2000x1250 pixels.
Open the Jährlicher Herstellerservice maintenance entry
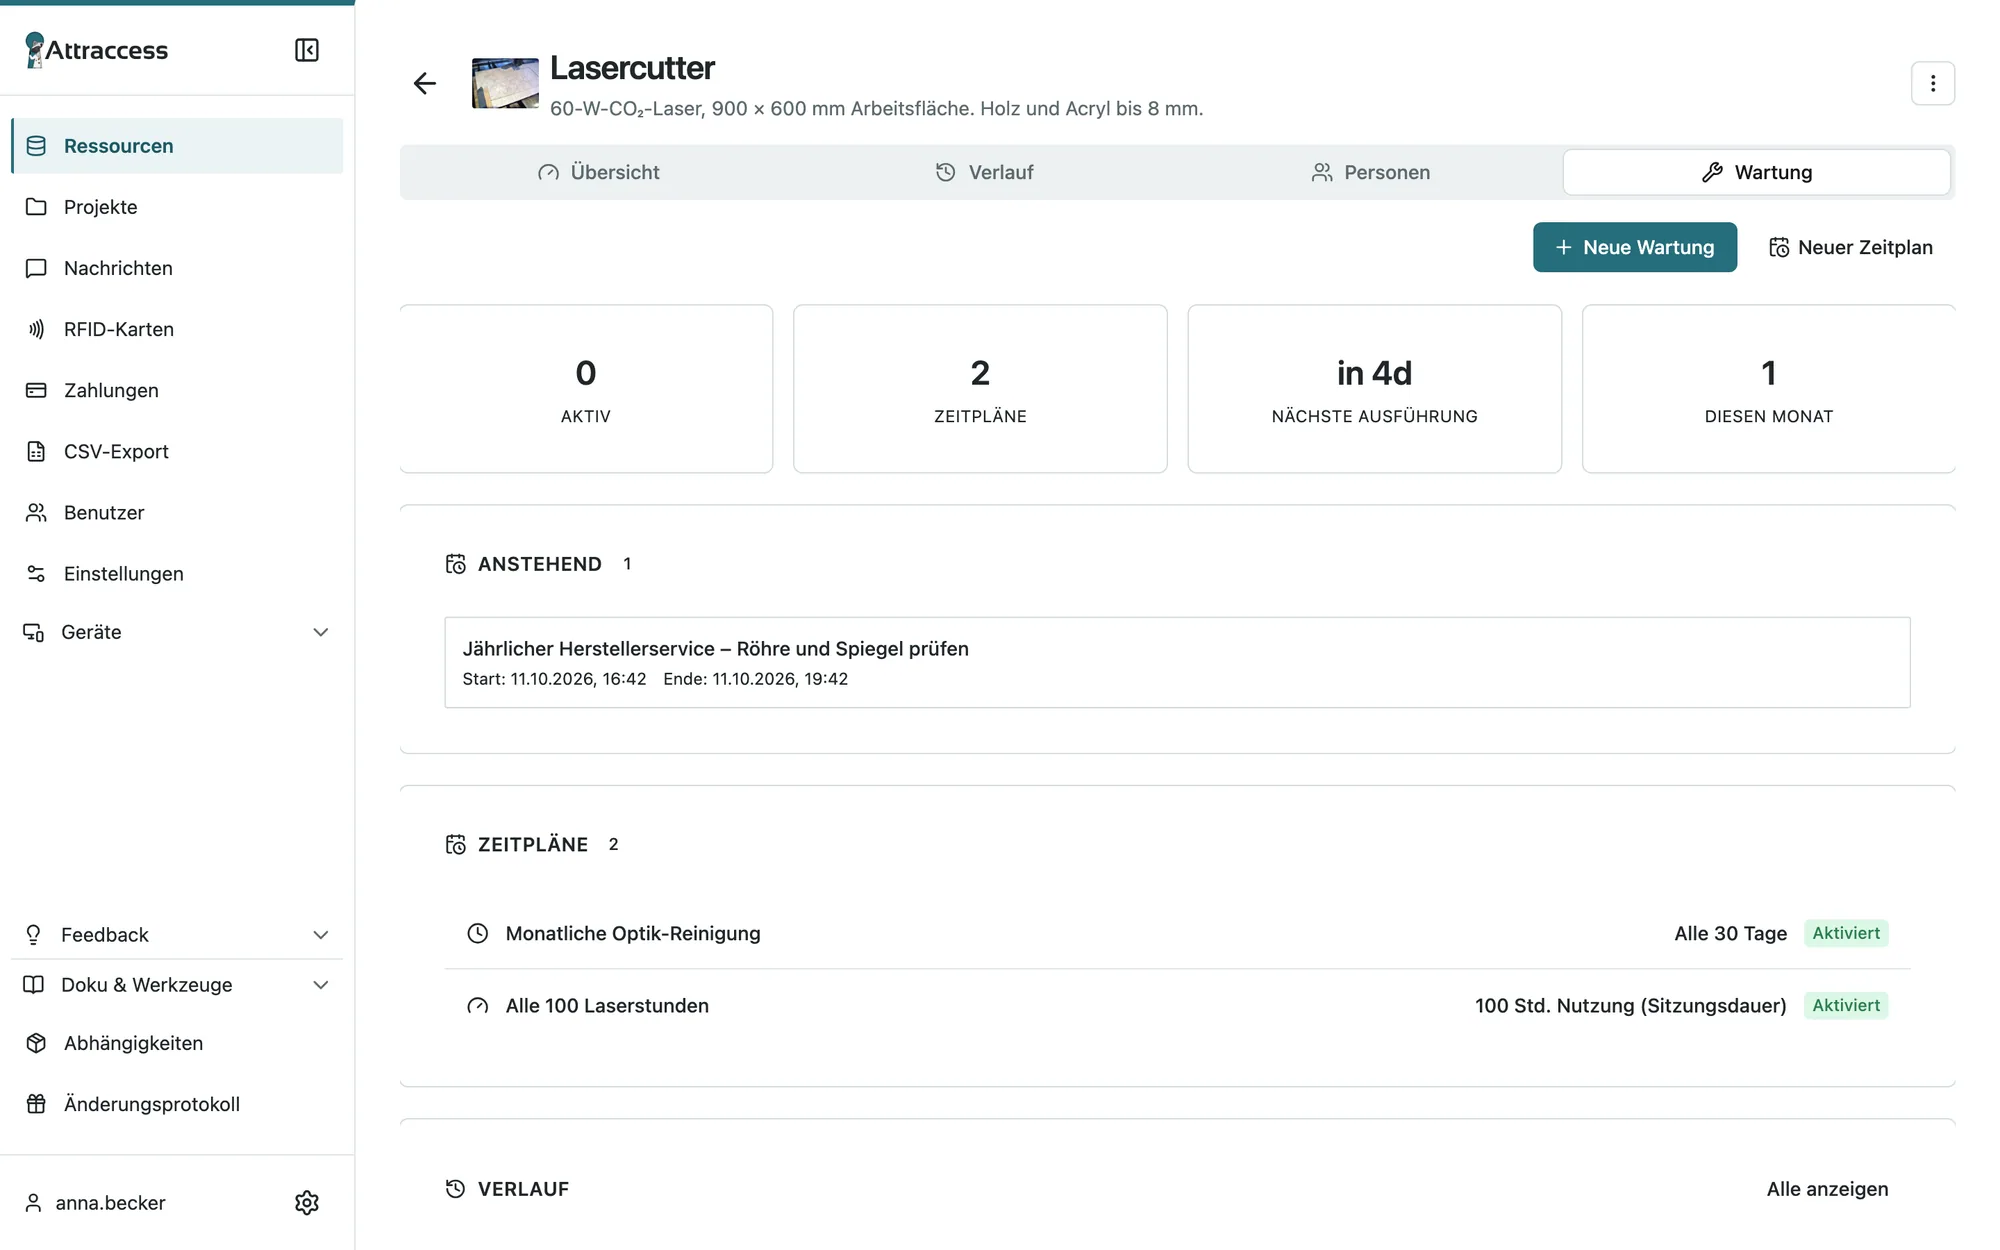point(1177,662)
